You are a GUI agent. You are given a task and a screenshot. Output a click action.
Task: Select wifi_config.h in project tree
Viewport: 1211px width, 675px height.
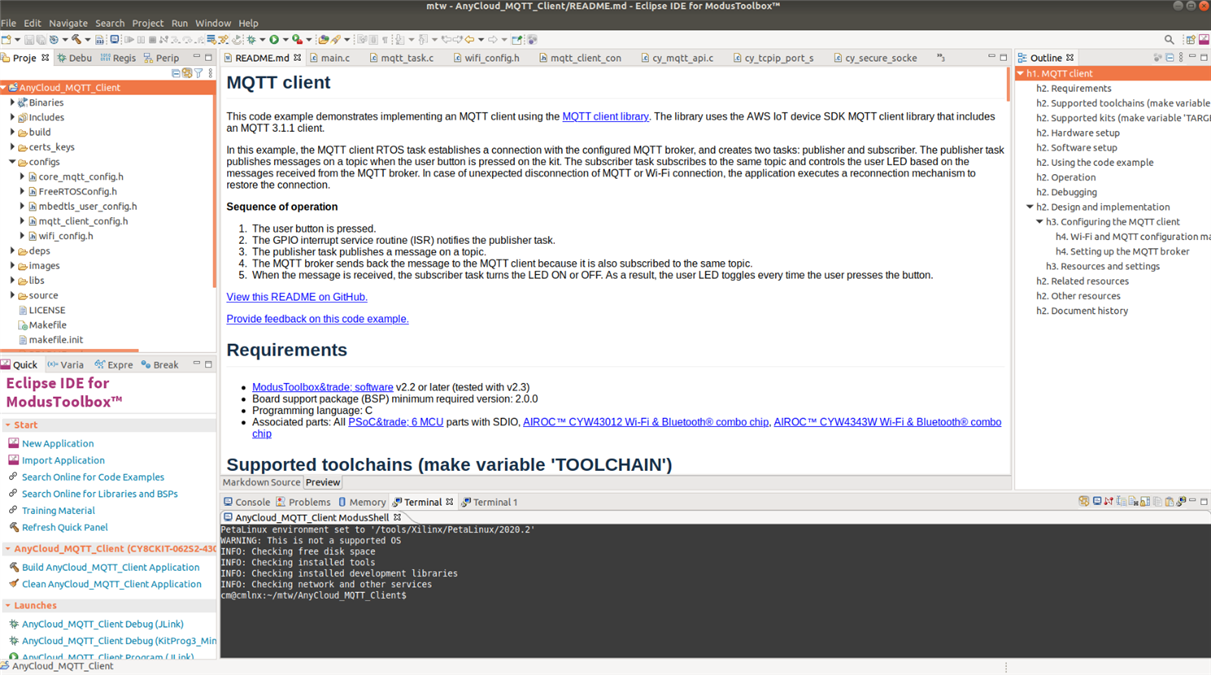(x=65, y=236)
